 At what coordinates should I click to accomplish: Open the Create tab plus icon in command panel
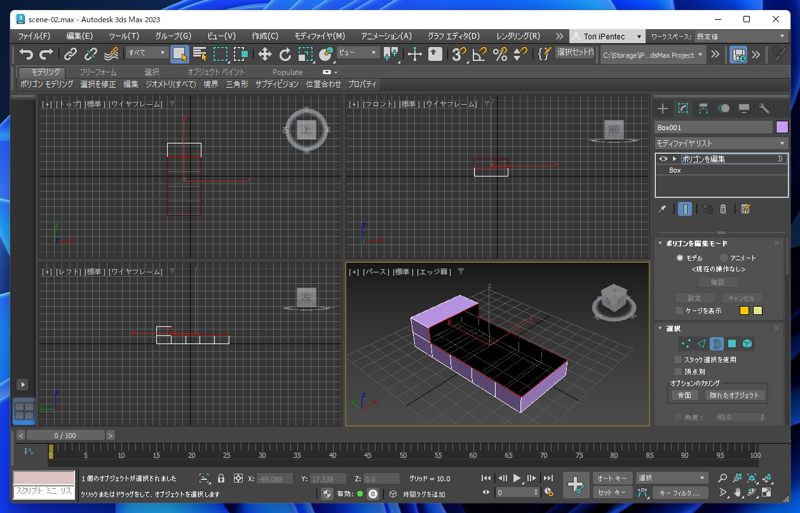[x=662, y=108]
